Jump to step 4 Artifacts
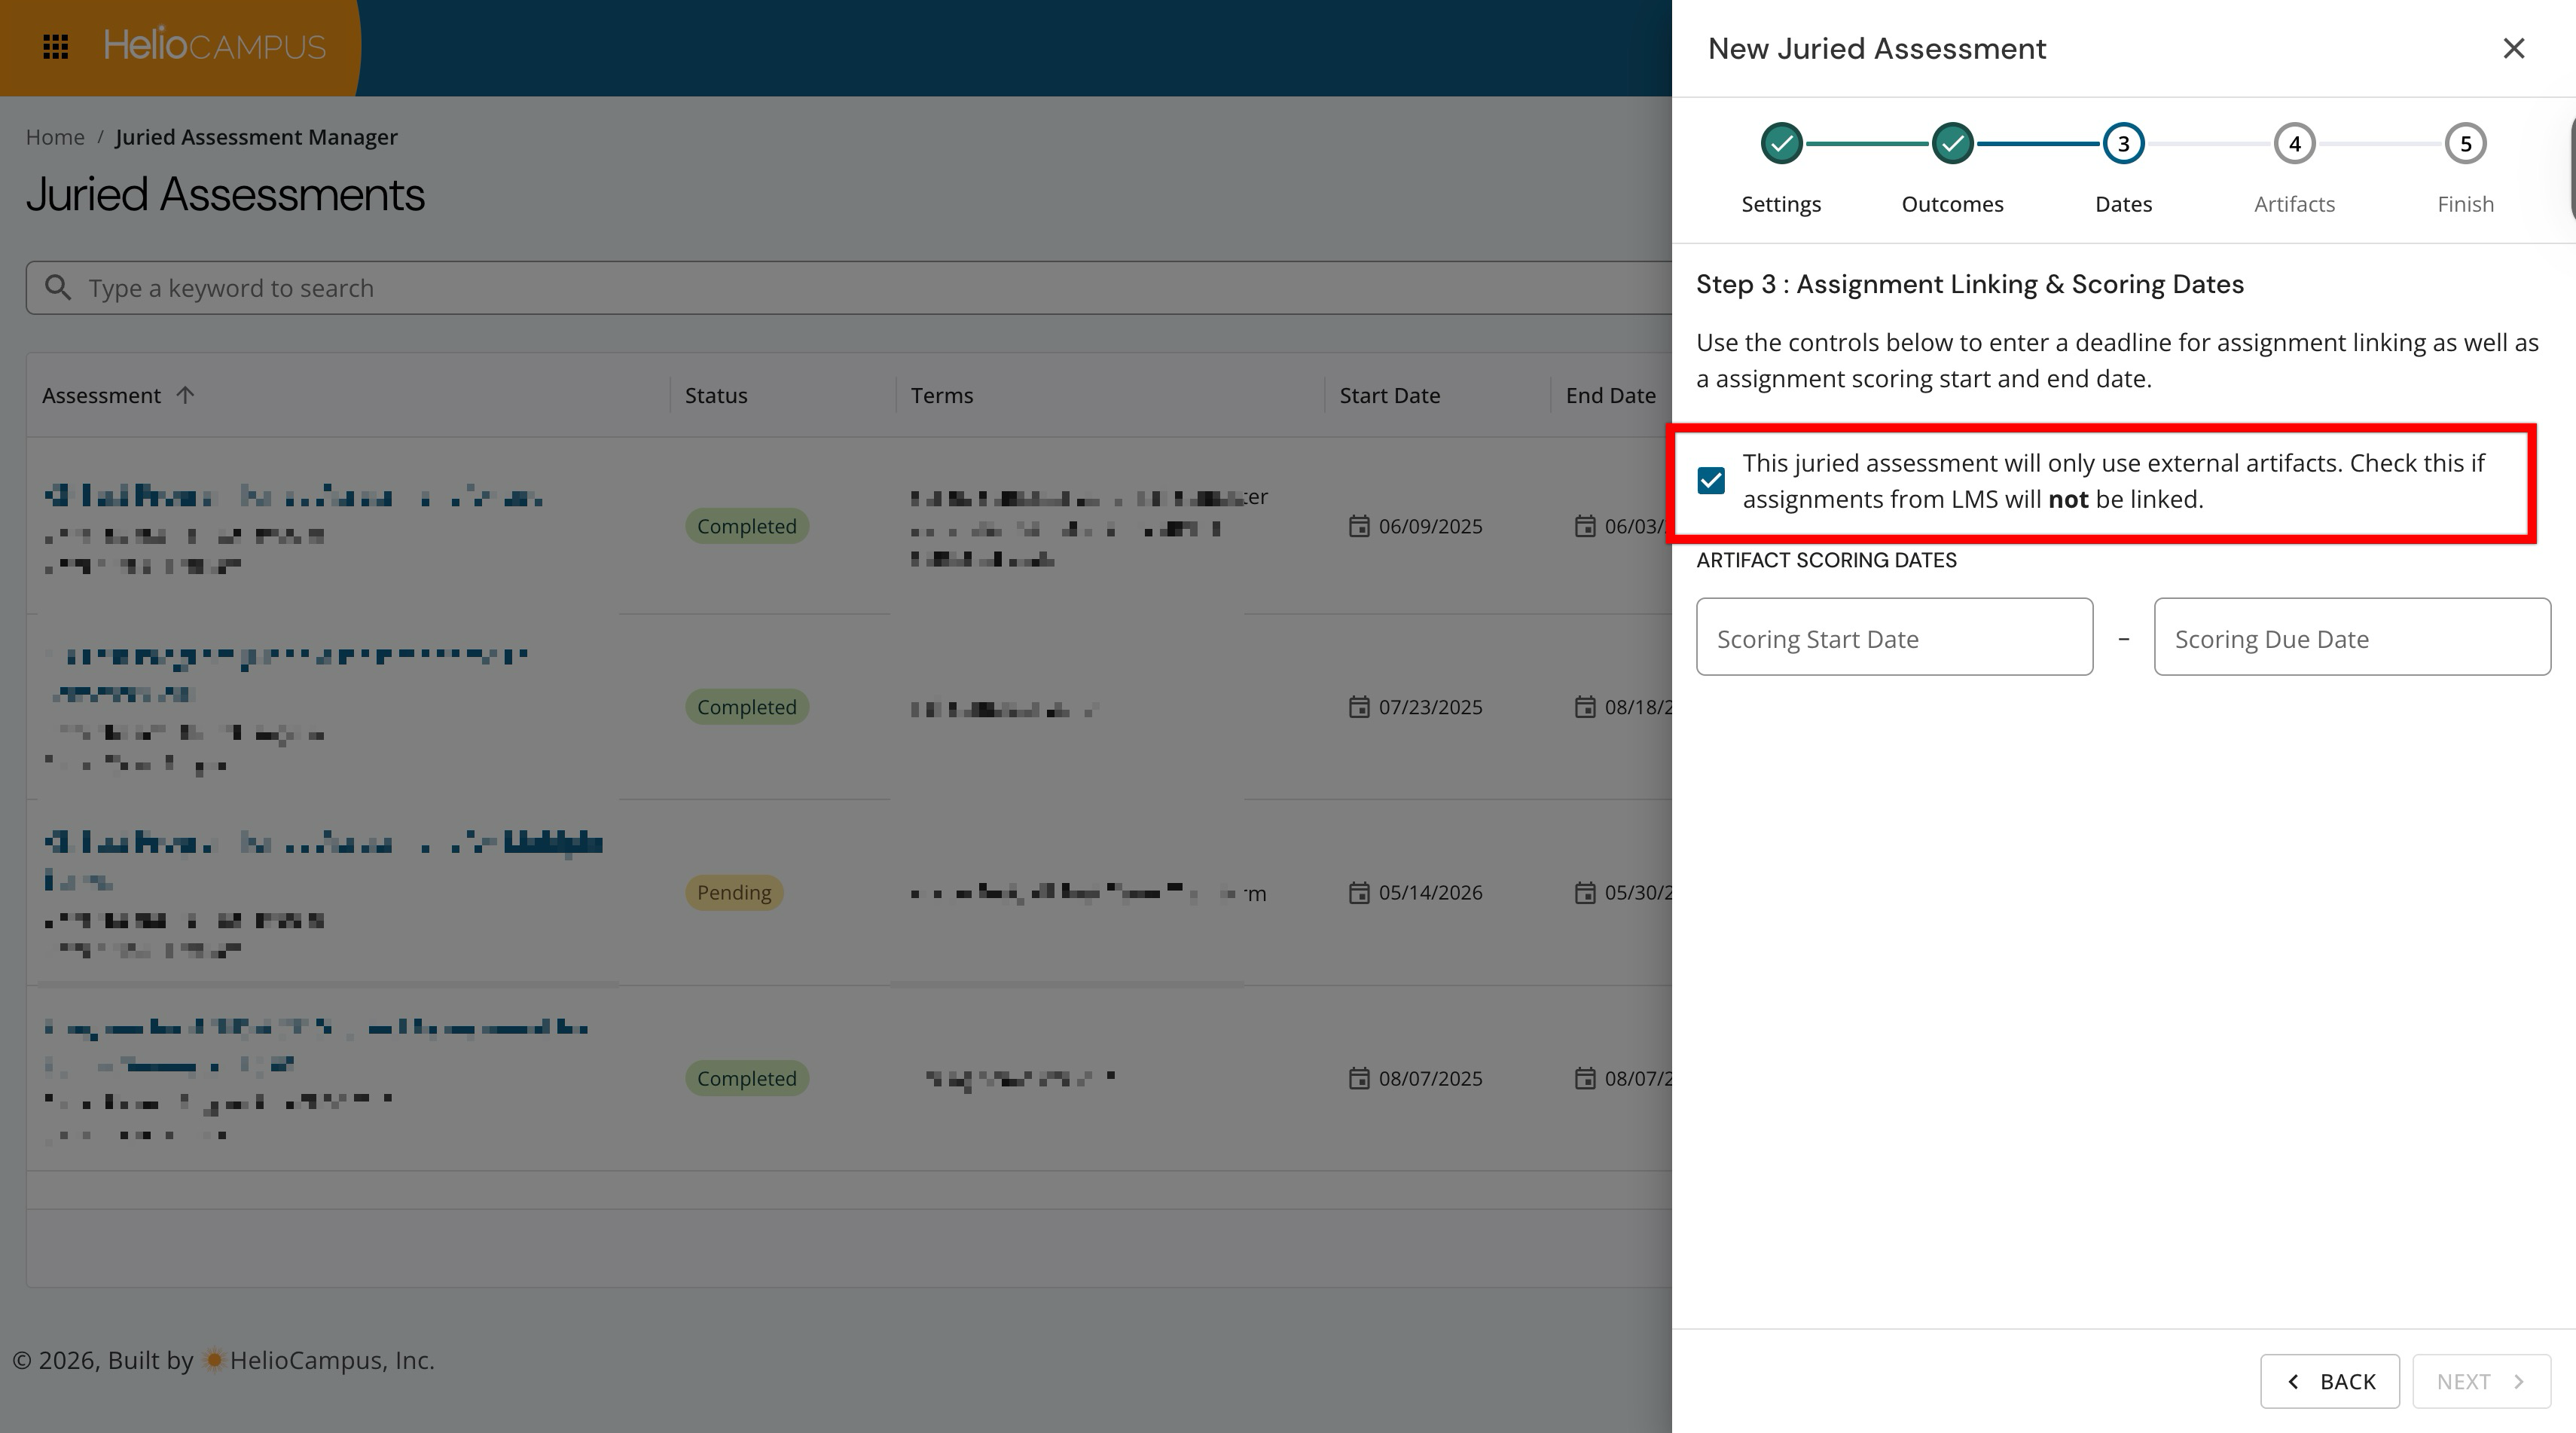 2294,144
